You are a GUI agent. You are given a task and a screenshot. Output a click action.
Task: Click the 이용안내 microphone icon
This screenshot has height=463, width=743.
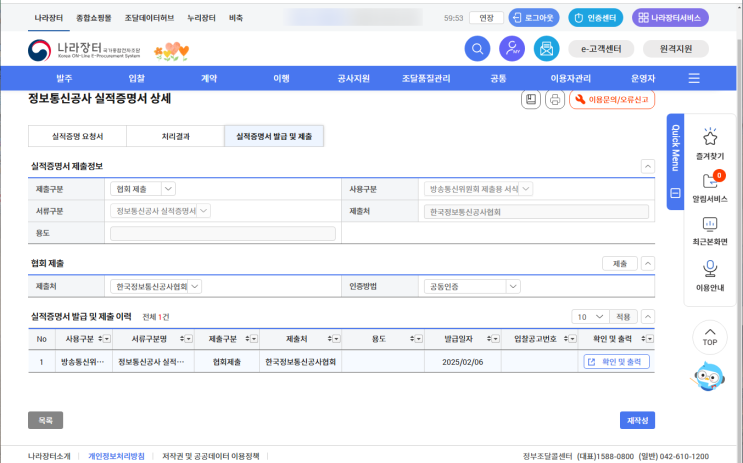pyautogui.click(x=710, y=268)
